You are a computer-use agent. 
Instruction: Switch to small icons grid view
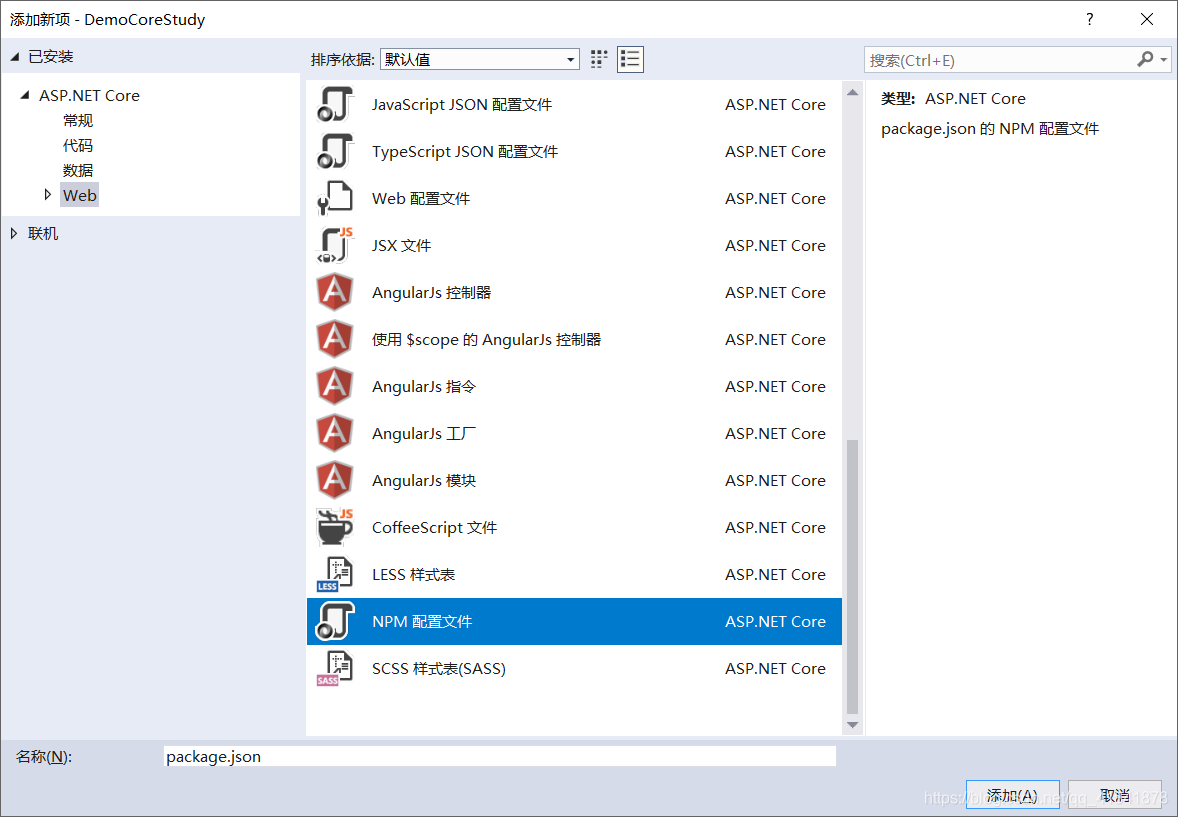(x=599, y=59)
